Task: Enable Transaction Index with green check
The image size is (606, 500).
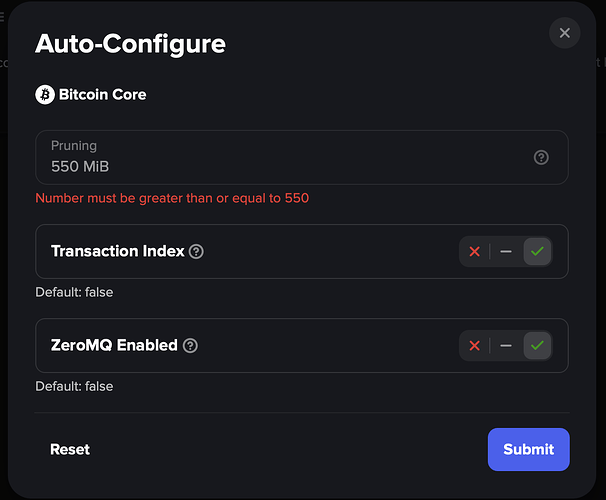Action: [x=537, y=252]
